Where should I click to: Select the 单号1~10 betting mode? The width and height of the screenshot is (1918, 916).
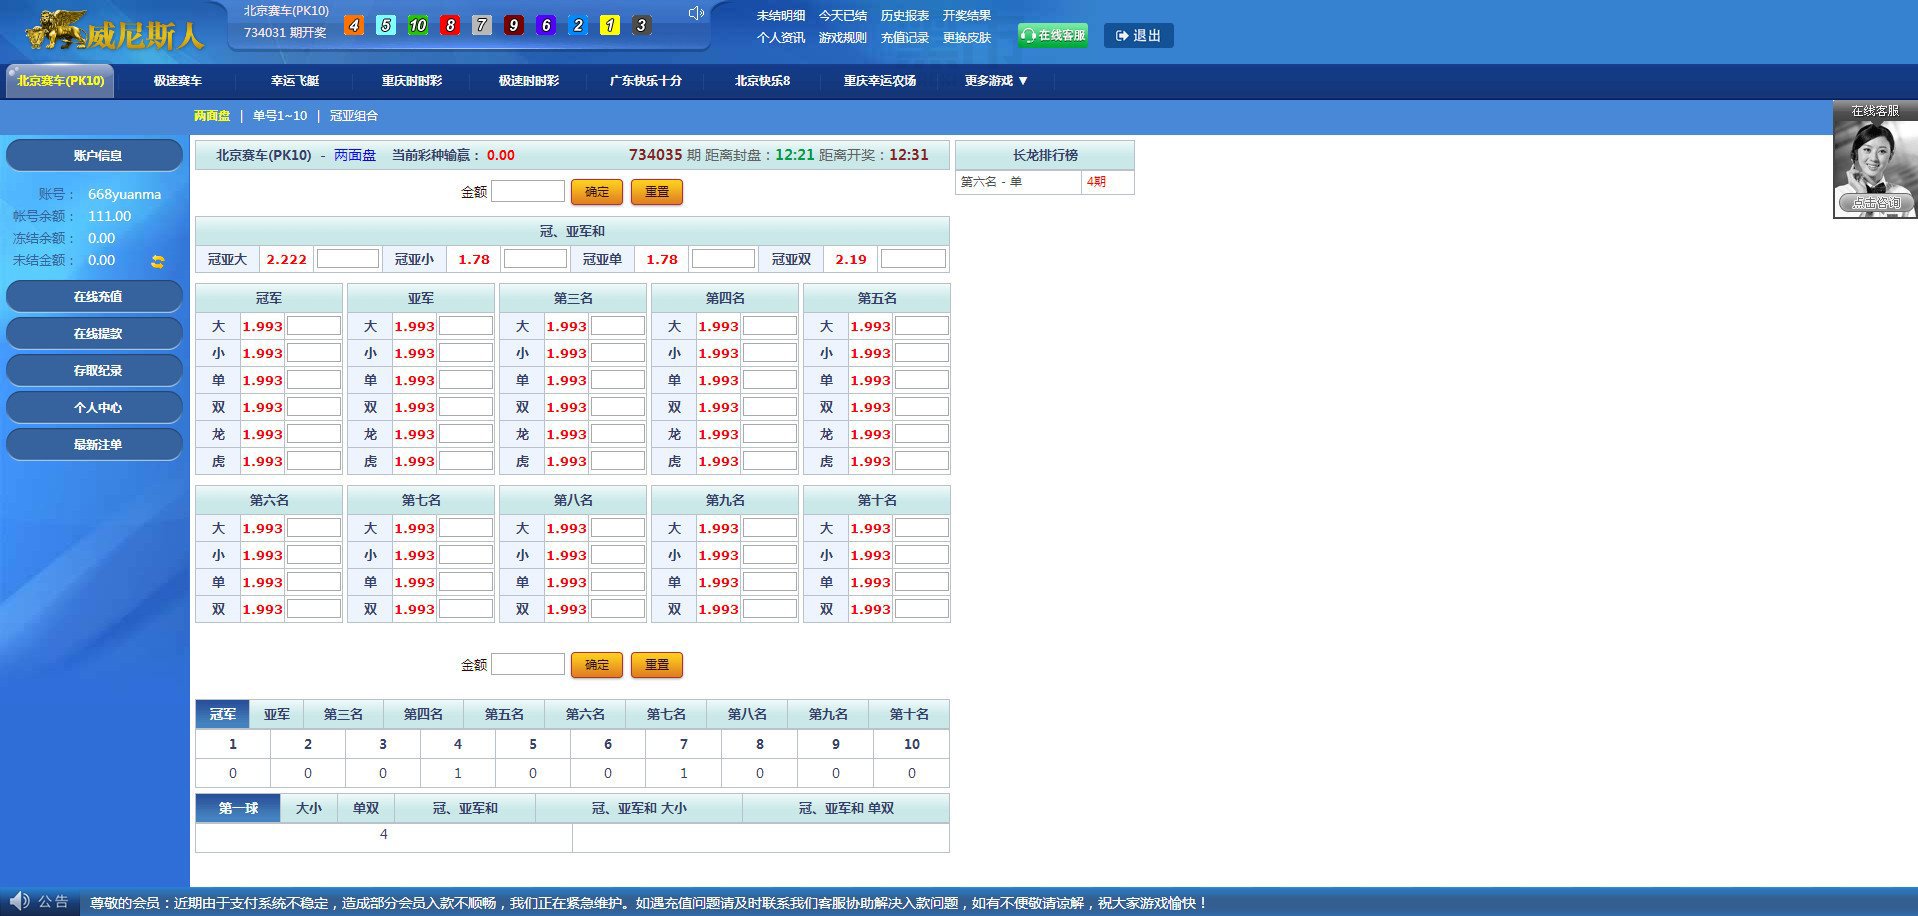tap(279, 116)
